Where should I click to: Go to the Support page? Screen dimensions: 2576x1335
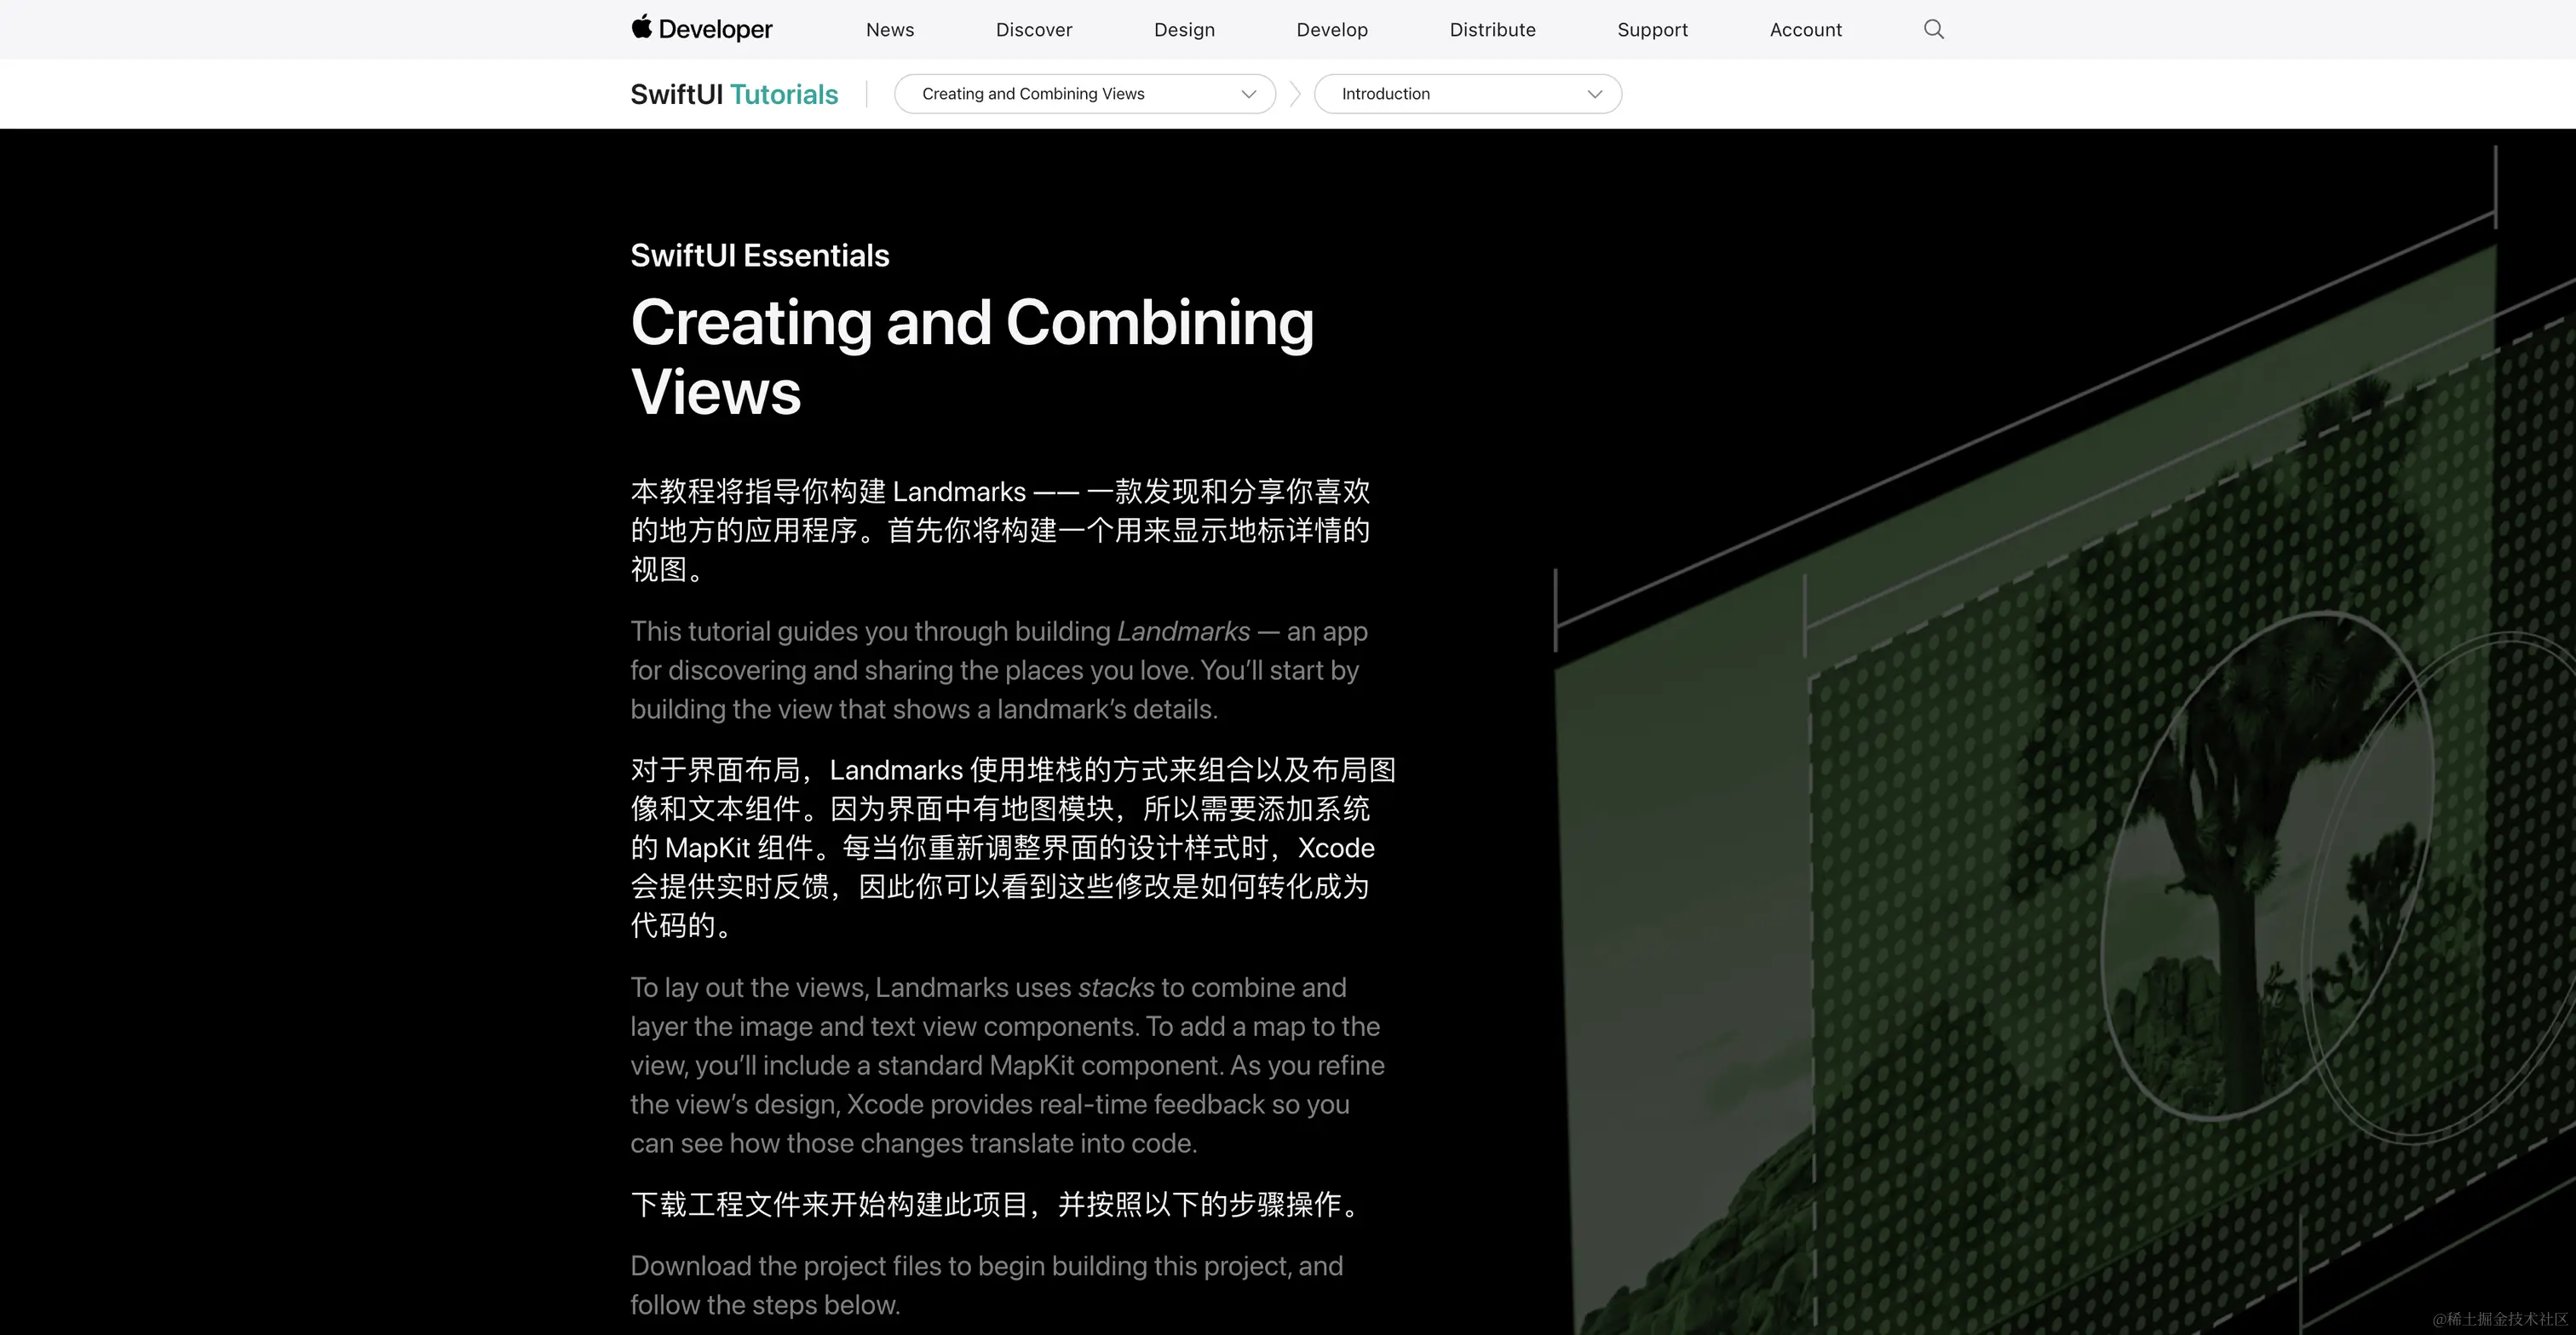coord(1652,29)
